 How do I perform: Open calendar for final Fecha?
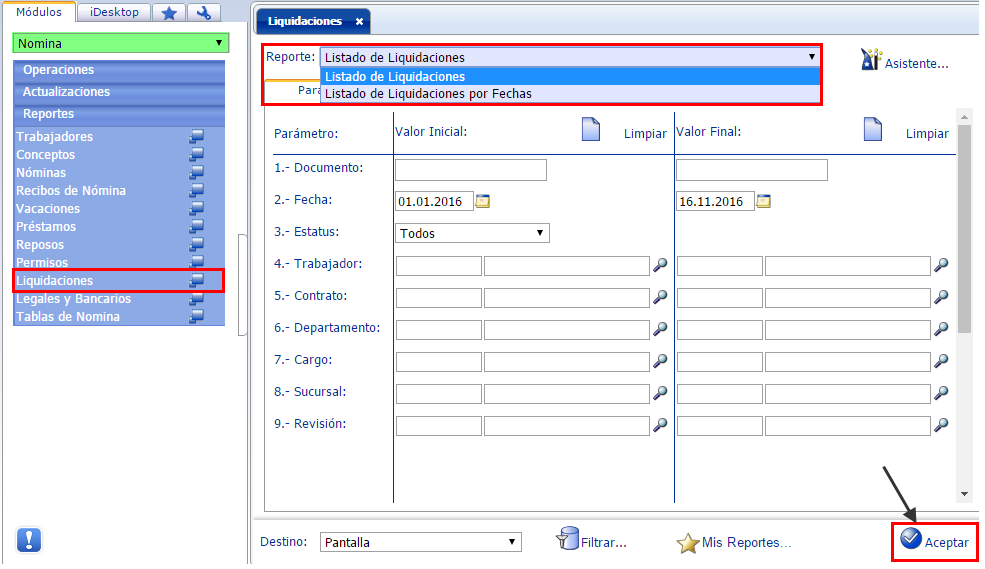[763, 202]
